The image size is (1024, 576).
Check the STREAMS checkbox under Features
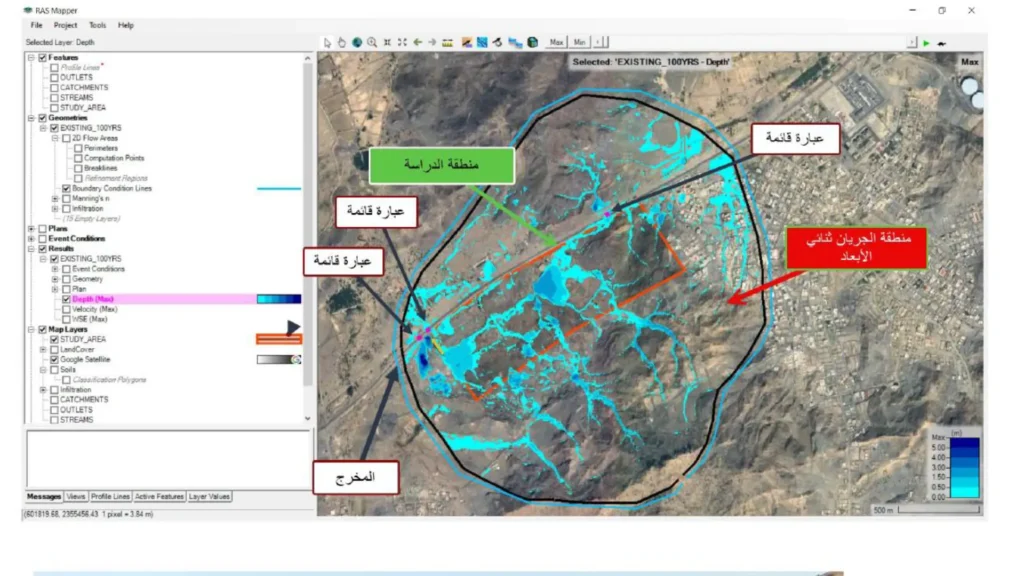coord(54,97)
